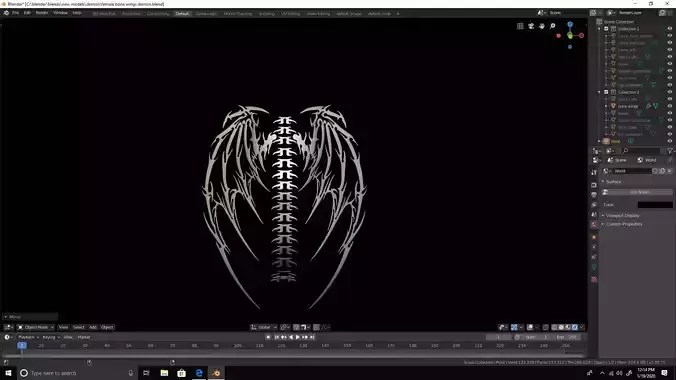Open viewport Add menu
This screenshot has width=676, height=380.
(93, 327)
